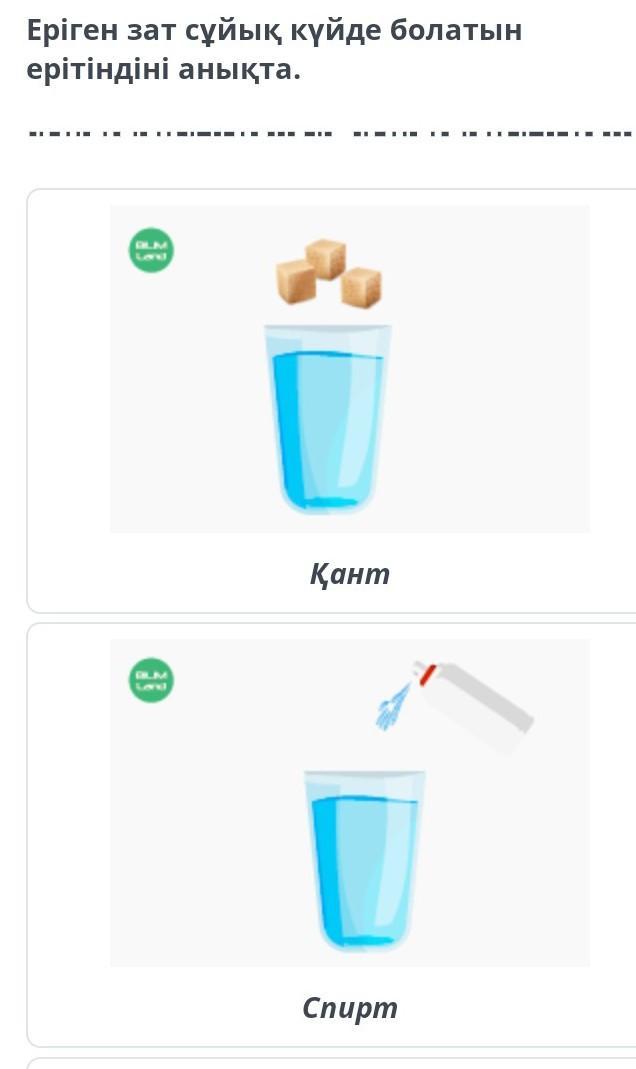The image size is (636, 1069).
Task: Click the green BilimLand logo in Спирт card
Action: click(x=151, y=681)
